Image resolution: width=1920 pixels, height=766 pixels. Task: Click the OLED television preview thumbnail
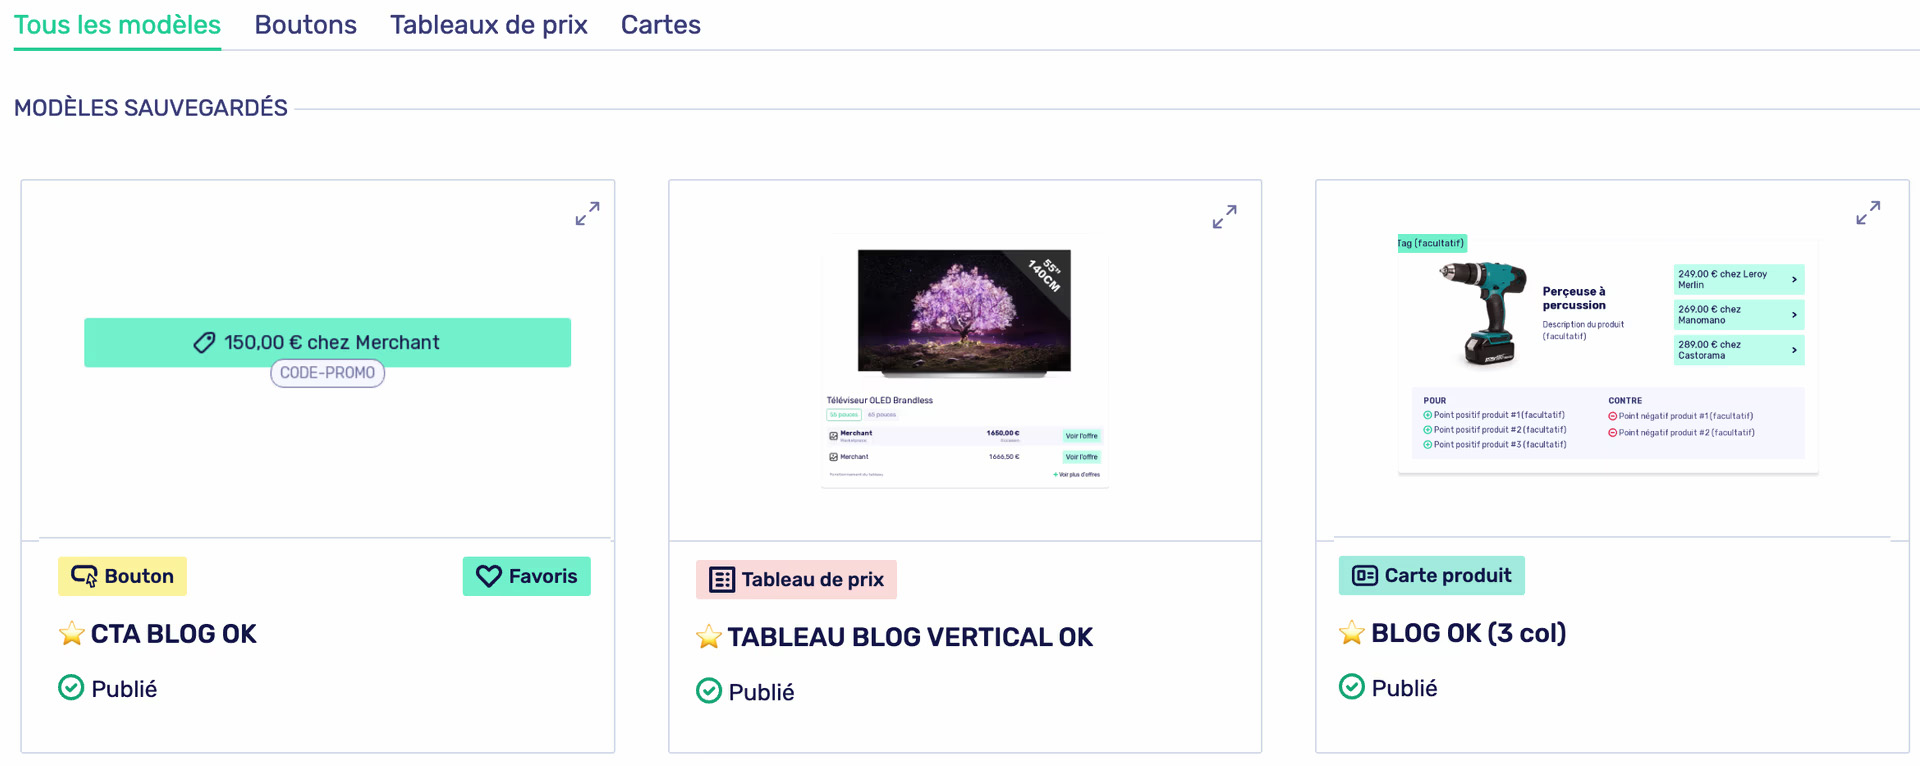pyautogui.click(x=964, y=312)
